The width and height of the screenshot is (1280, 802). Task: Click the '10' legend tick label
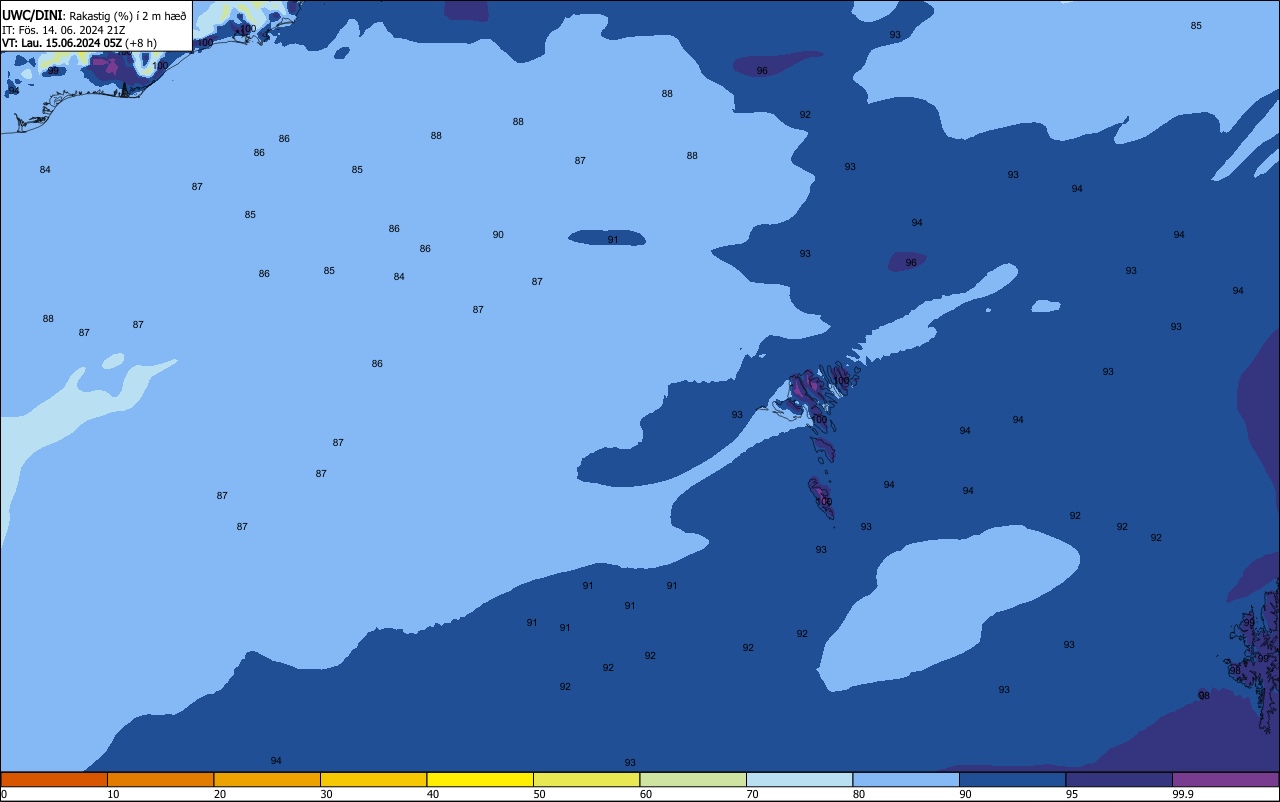pos(114,794)
